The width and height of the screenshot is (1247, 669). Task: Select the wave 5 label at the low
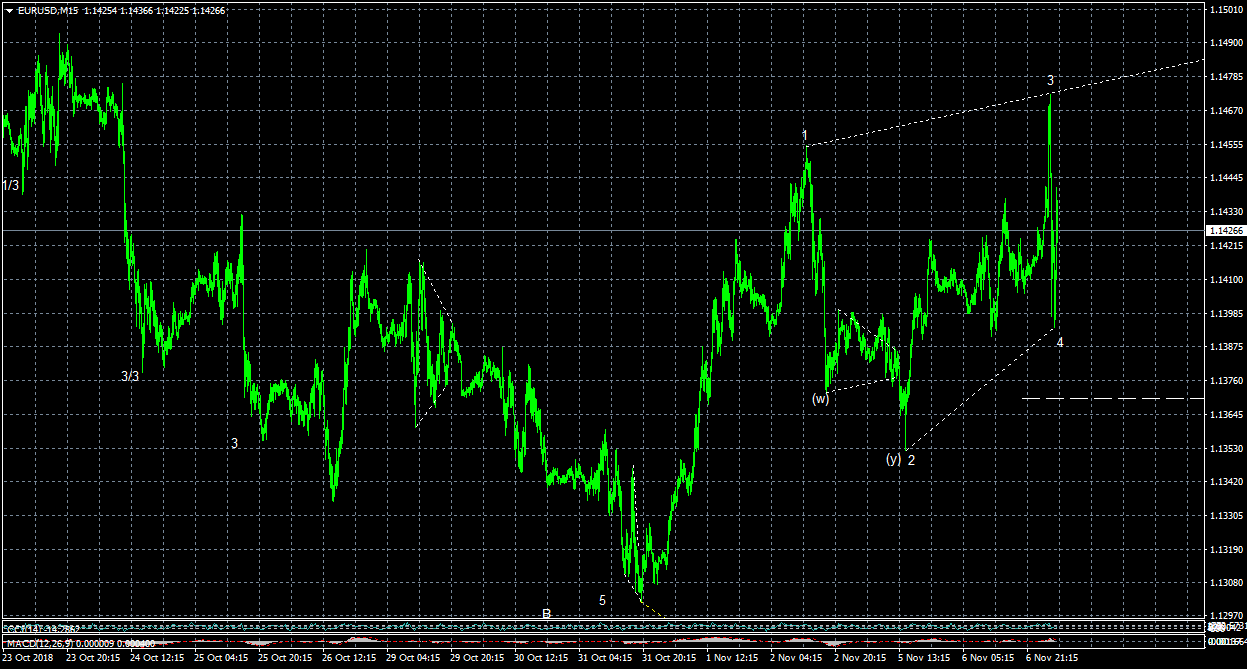(602, 600)
